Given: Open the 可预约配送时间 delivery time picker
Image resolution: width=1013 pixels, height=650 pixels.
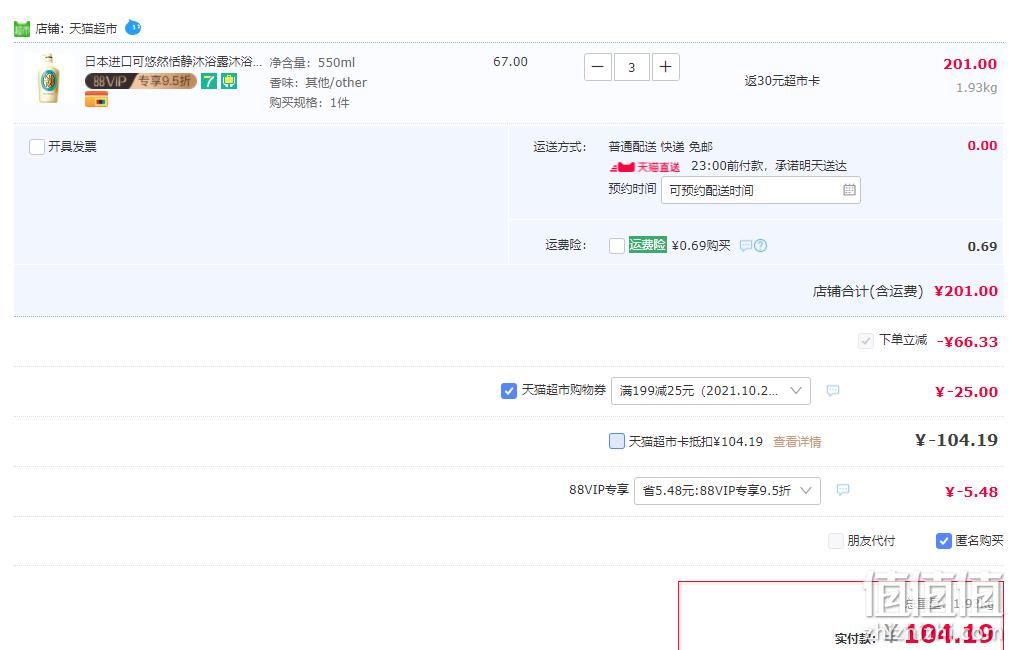Looking at the screenshot, I should click(760, 190).
